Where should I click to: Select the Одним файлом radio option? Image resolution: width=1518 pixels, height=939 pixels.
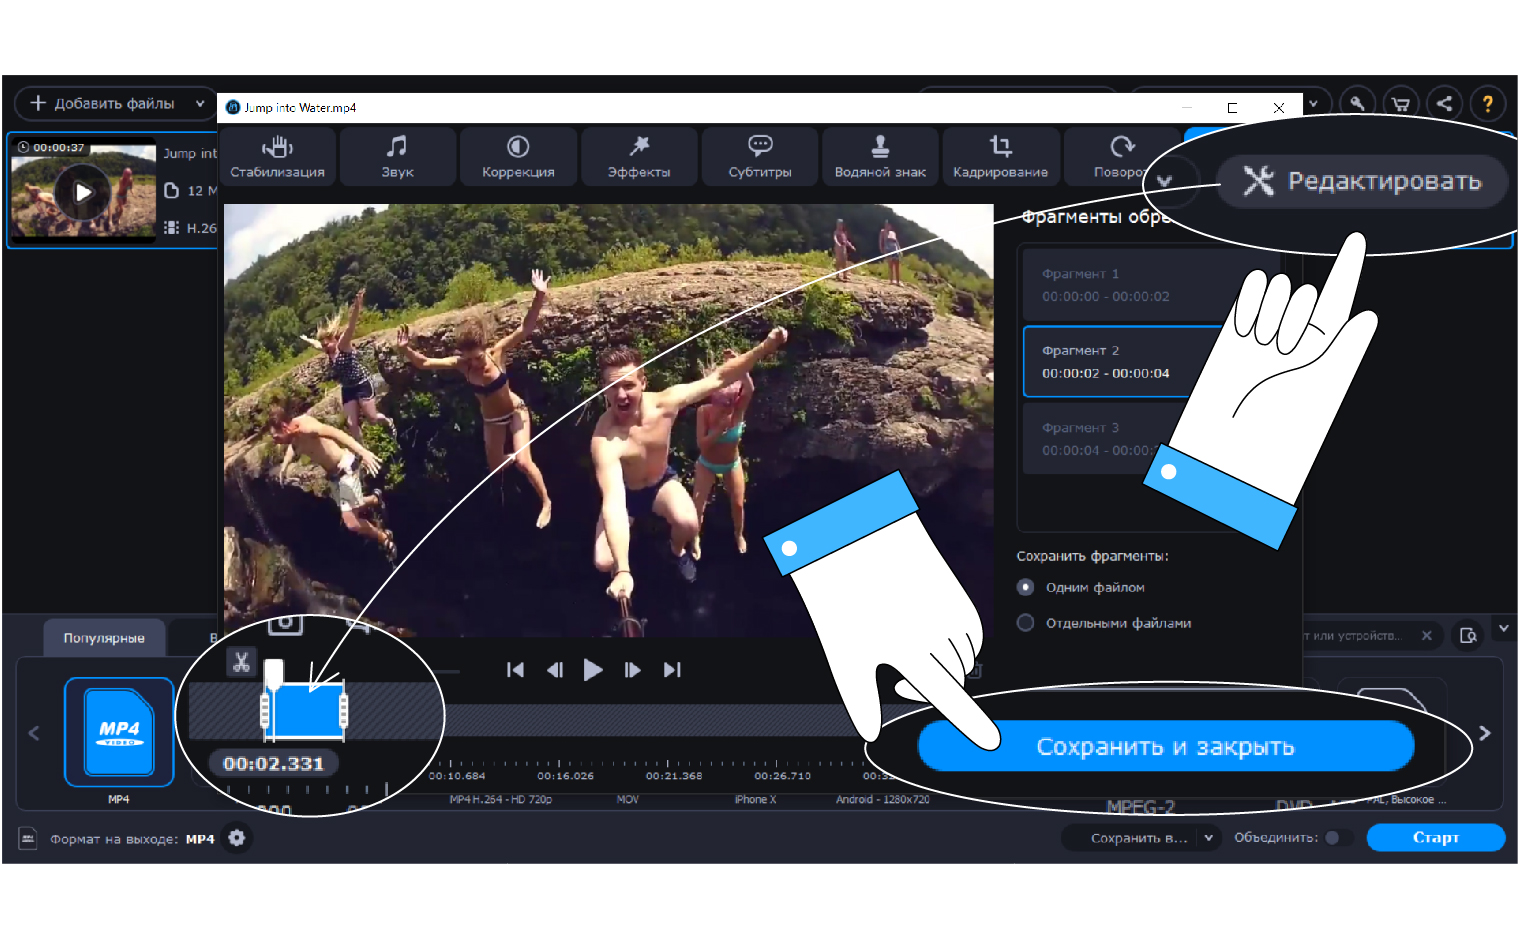(x=1025, y=587)
